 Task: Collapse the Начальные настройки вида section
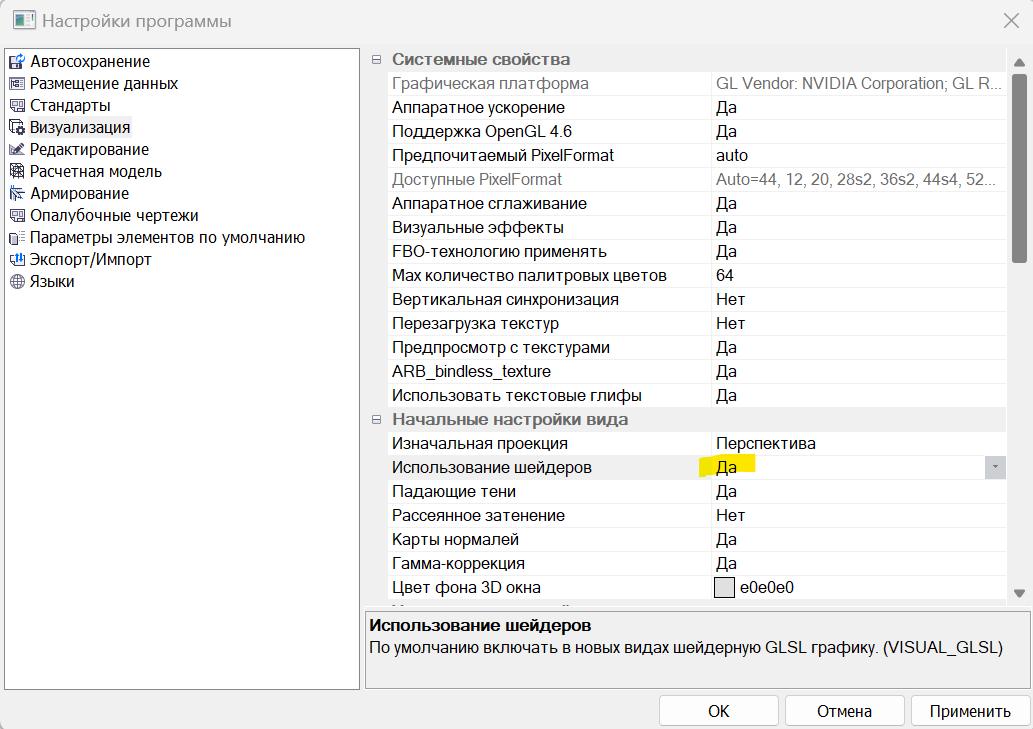tap(377, 420)
